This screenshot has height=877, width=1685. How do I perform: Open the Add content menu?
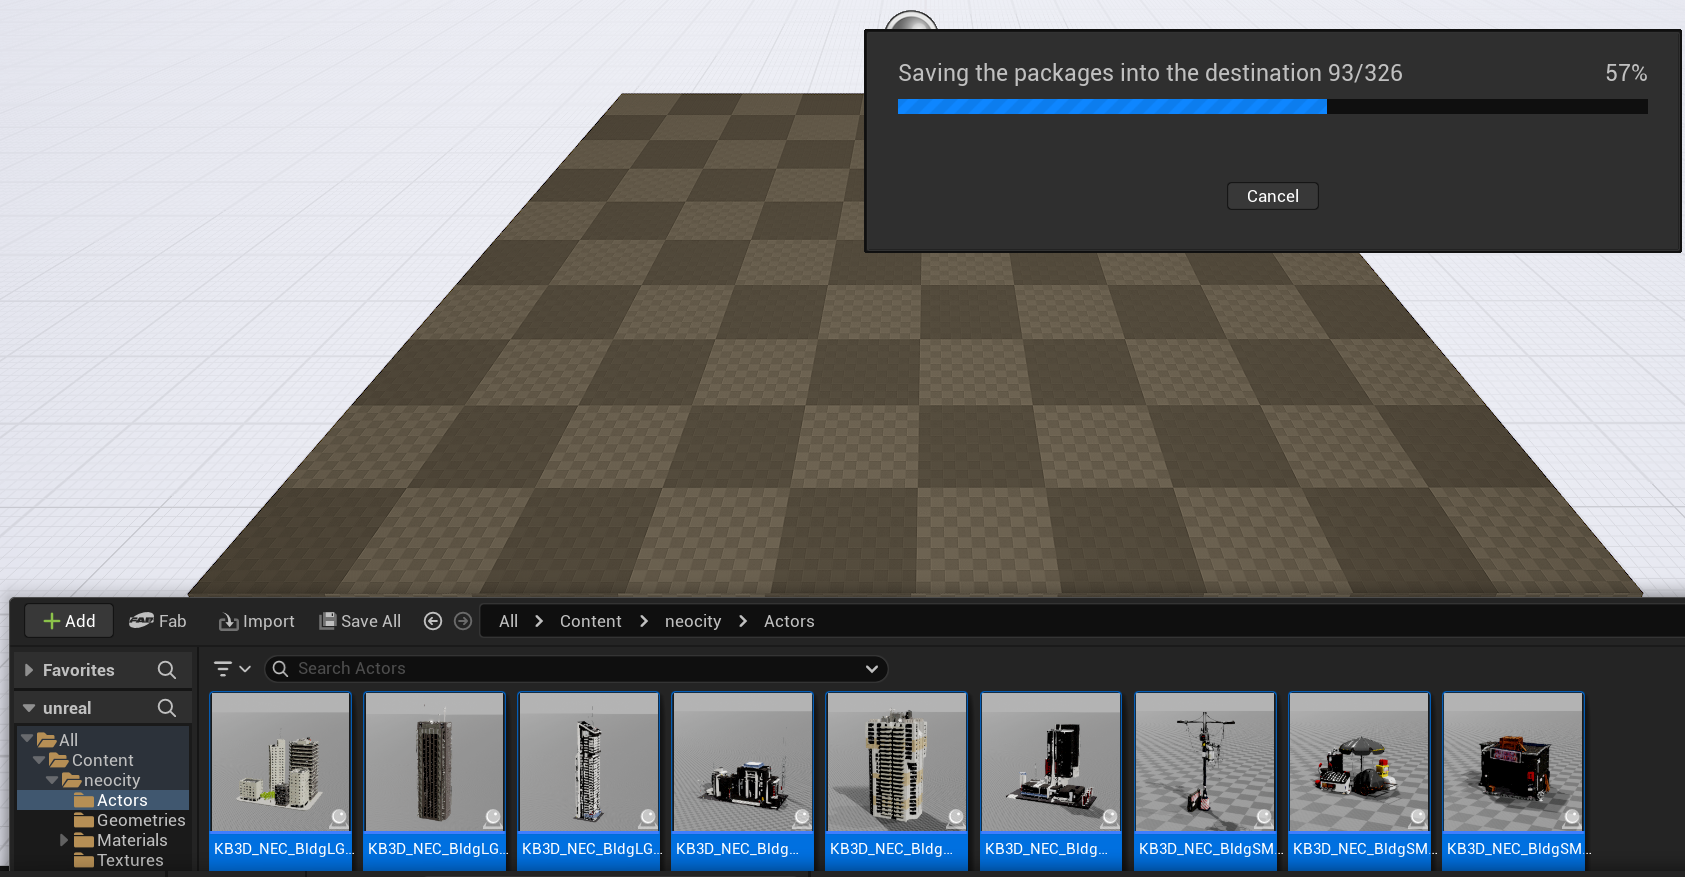tap(69, 621)
